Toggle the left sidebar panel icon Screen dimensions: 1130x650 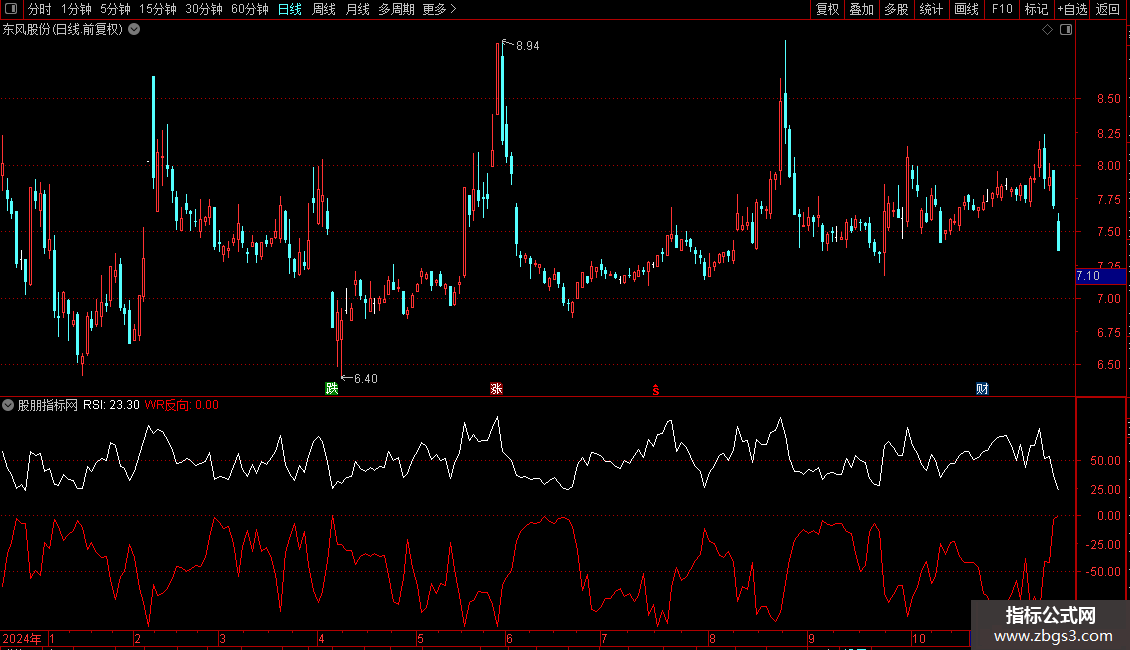(x=11, y=9)
